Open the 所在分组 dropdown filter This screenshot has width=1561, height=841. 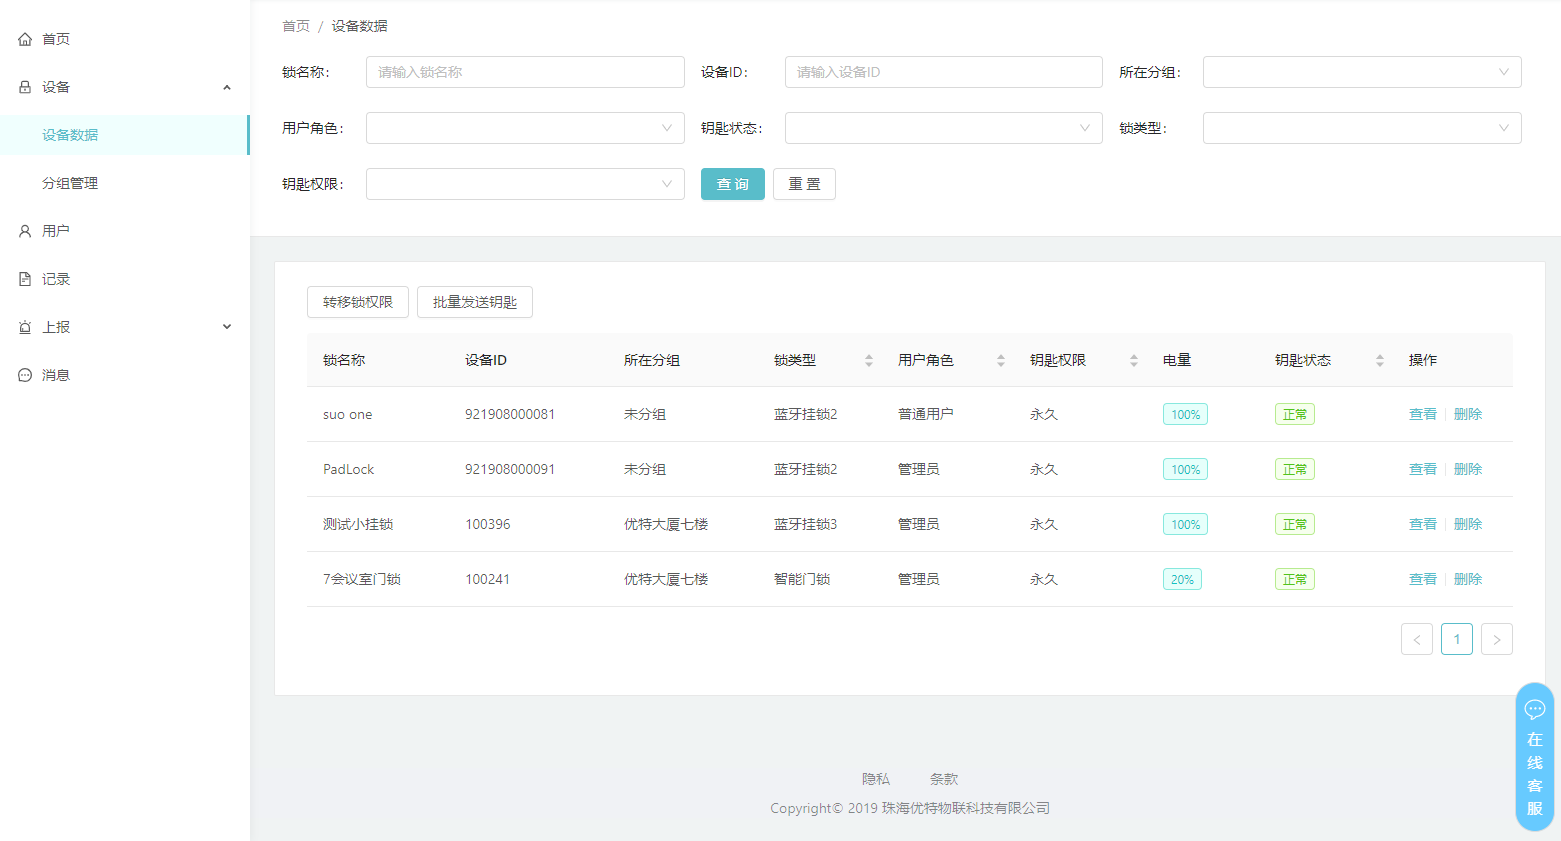pyautogui.click(x=1361, y=72)
